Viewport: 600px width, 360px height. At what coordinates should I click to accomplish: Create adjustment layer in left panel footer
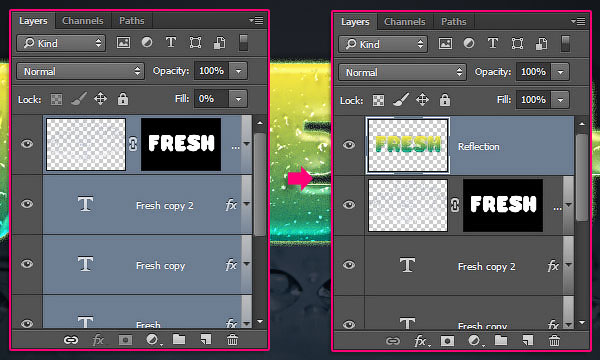point(153,340)
